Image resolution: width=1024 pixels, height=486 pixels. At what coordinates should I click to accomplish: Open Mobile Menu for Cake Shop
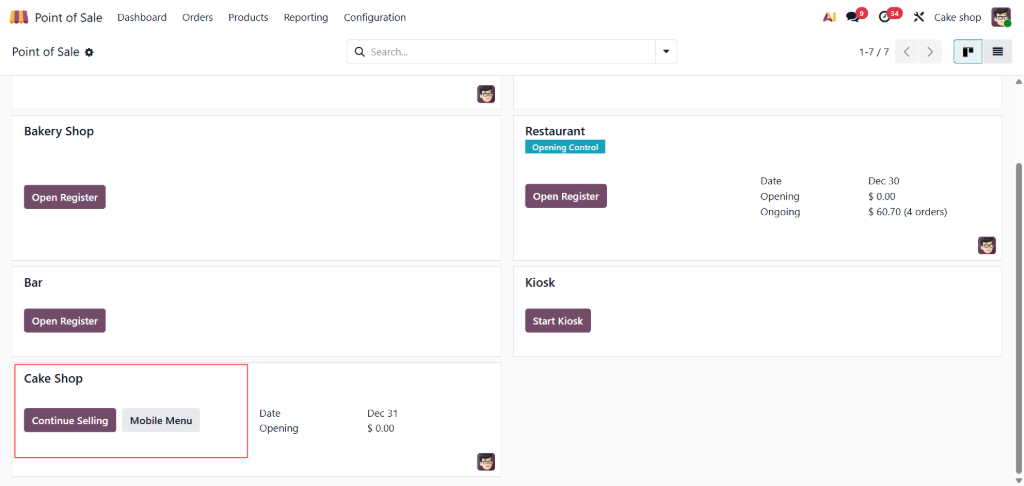click(161, 421)
